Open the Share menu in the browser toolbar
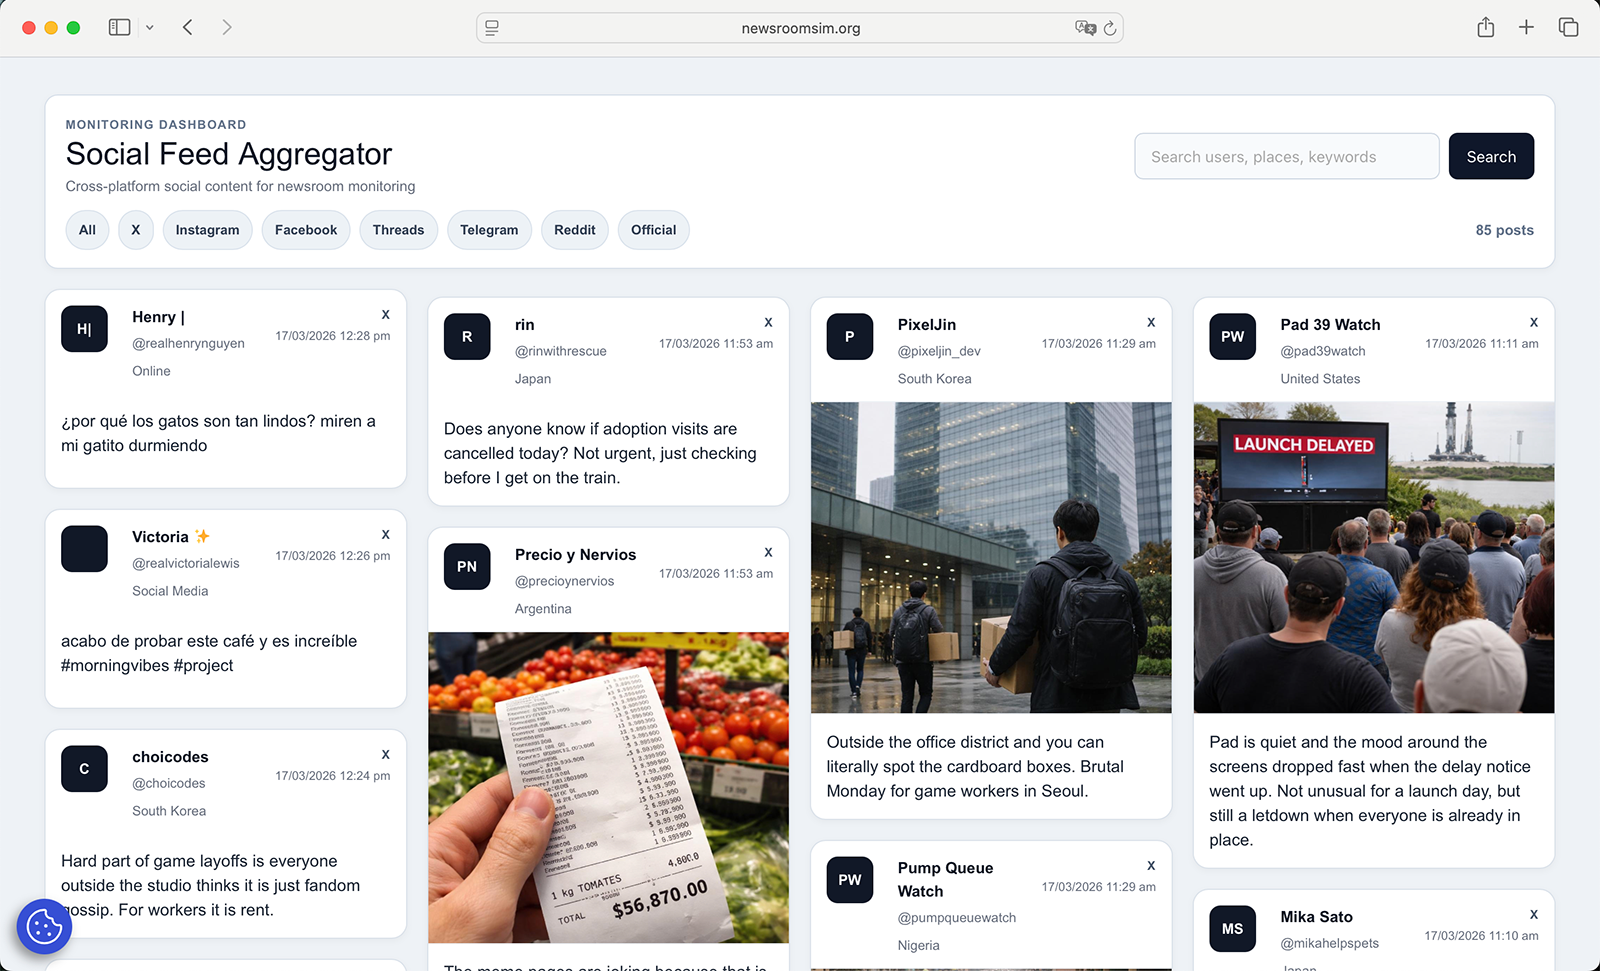Viewport: 1600px width, 971px height. point(1485,27)
